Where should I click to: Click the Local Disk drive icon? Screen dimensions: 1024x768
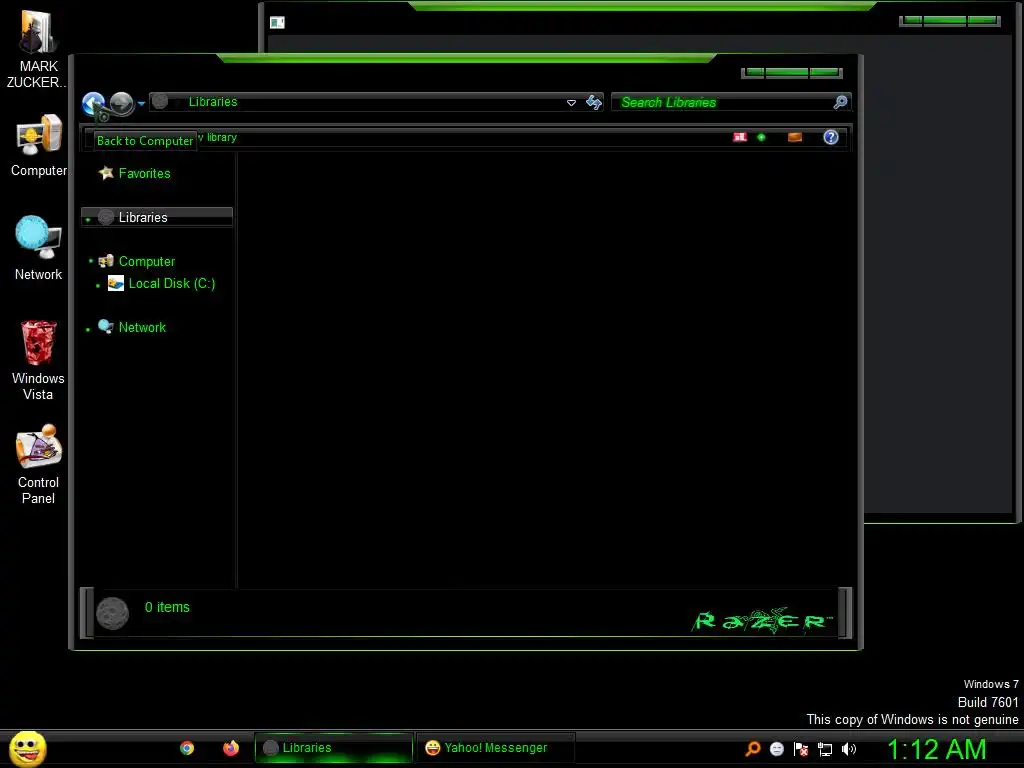click(116, 283)
